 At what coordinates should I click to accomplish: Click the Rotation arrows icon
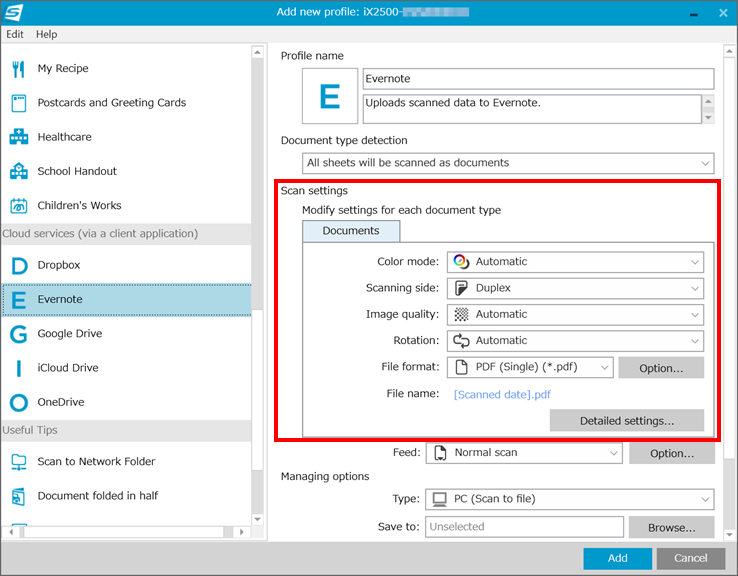[461, 341]
